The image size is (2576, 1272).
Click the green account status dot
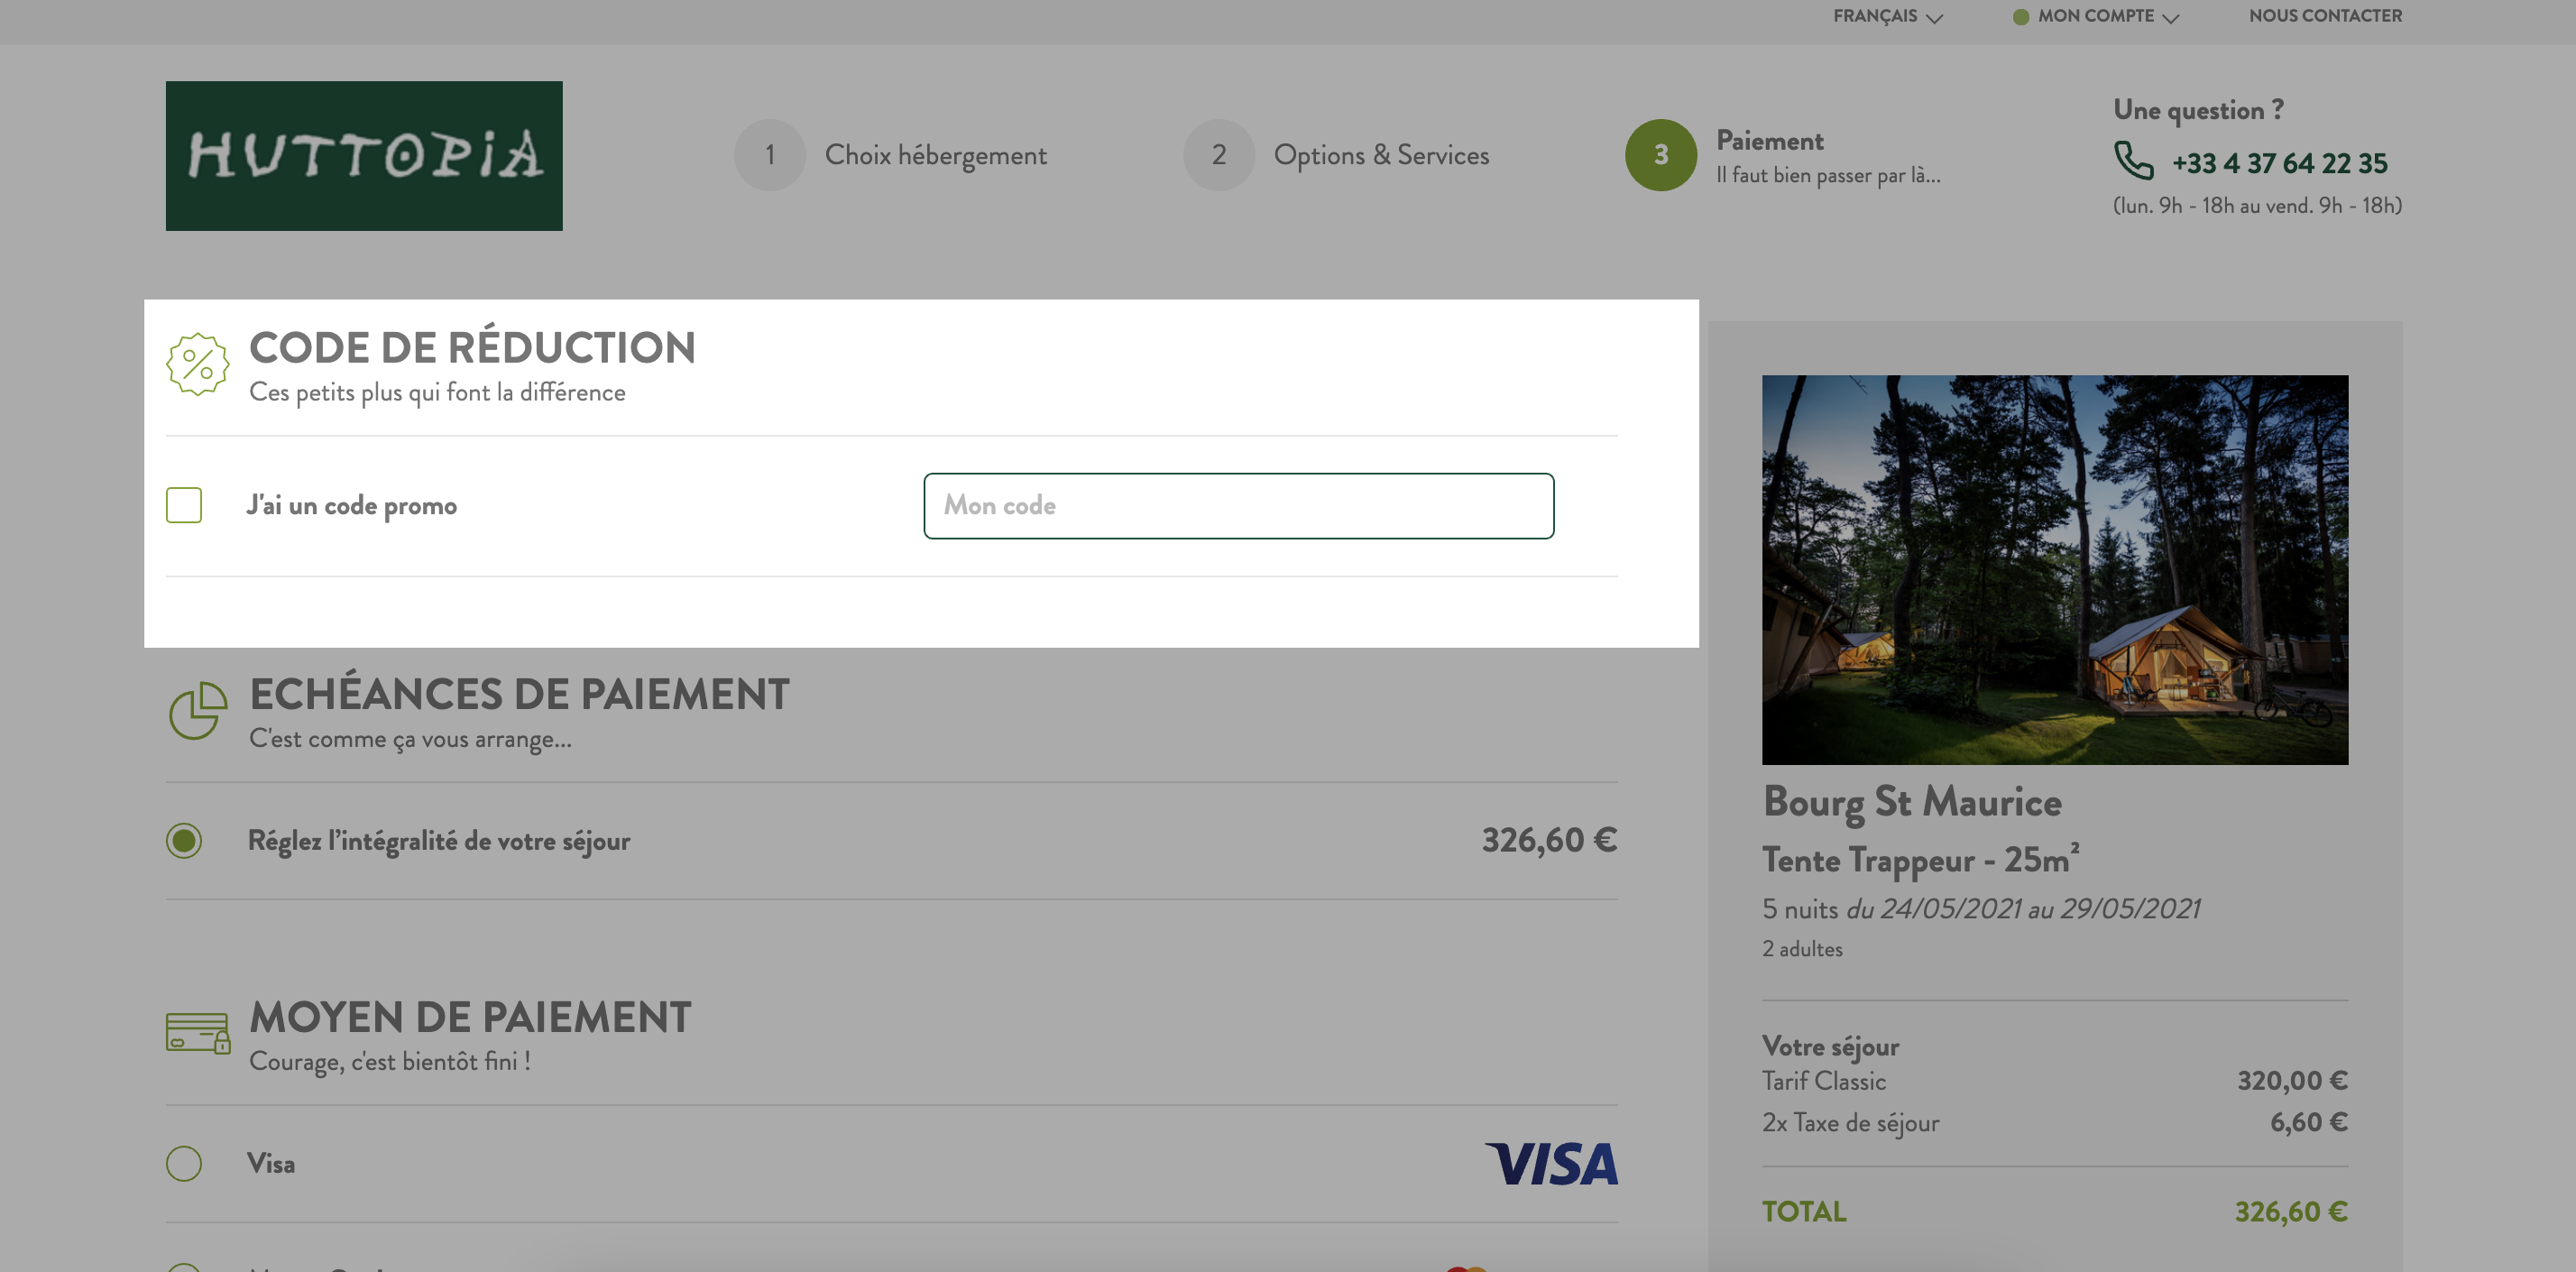2020,17
